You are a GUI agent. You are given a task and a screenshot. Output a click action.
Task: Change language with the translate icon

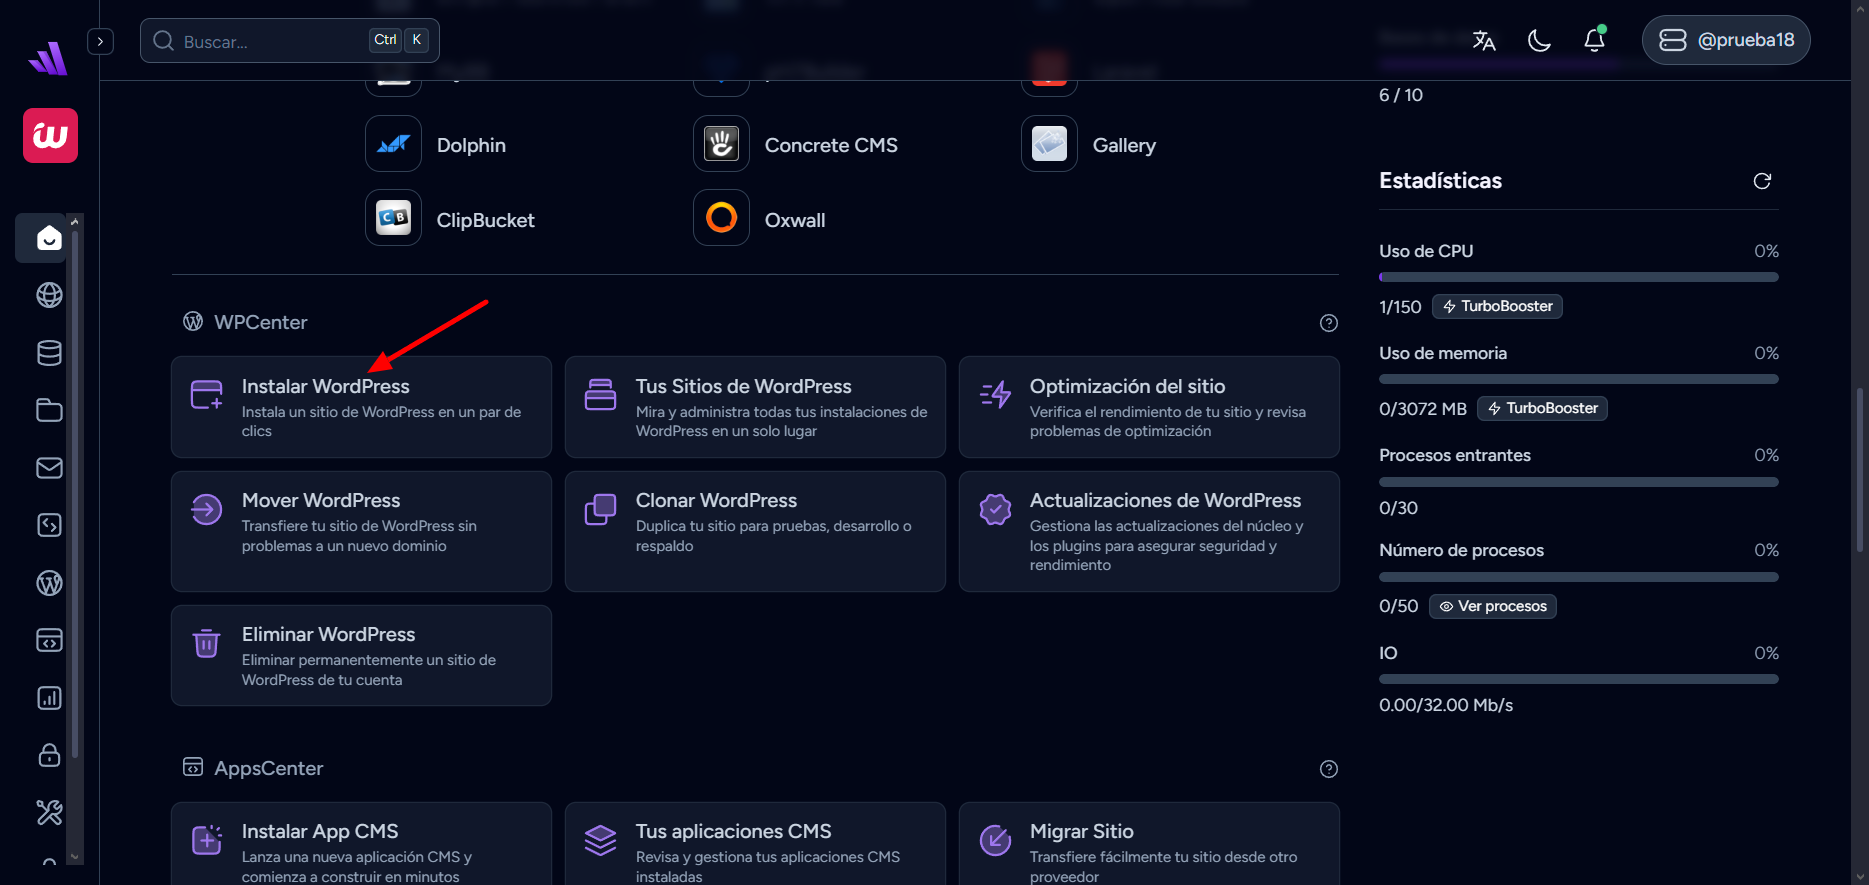pos(1484,40)
